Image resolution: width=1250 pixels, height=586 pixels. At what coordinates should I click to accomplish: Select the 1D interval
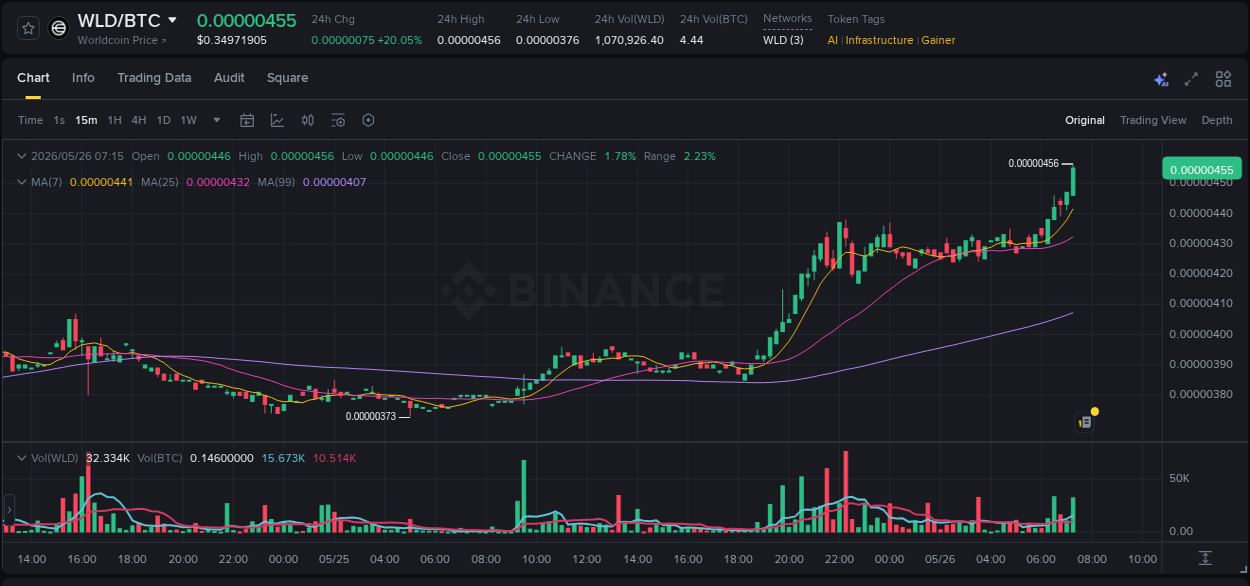[163, 120]
